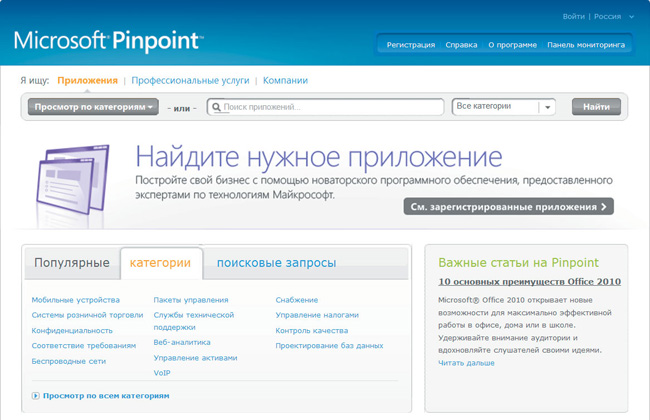Open the Панель мониторинга menu item
Viewport: 650px width, 420px height.
click(586, 45)
